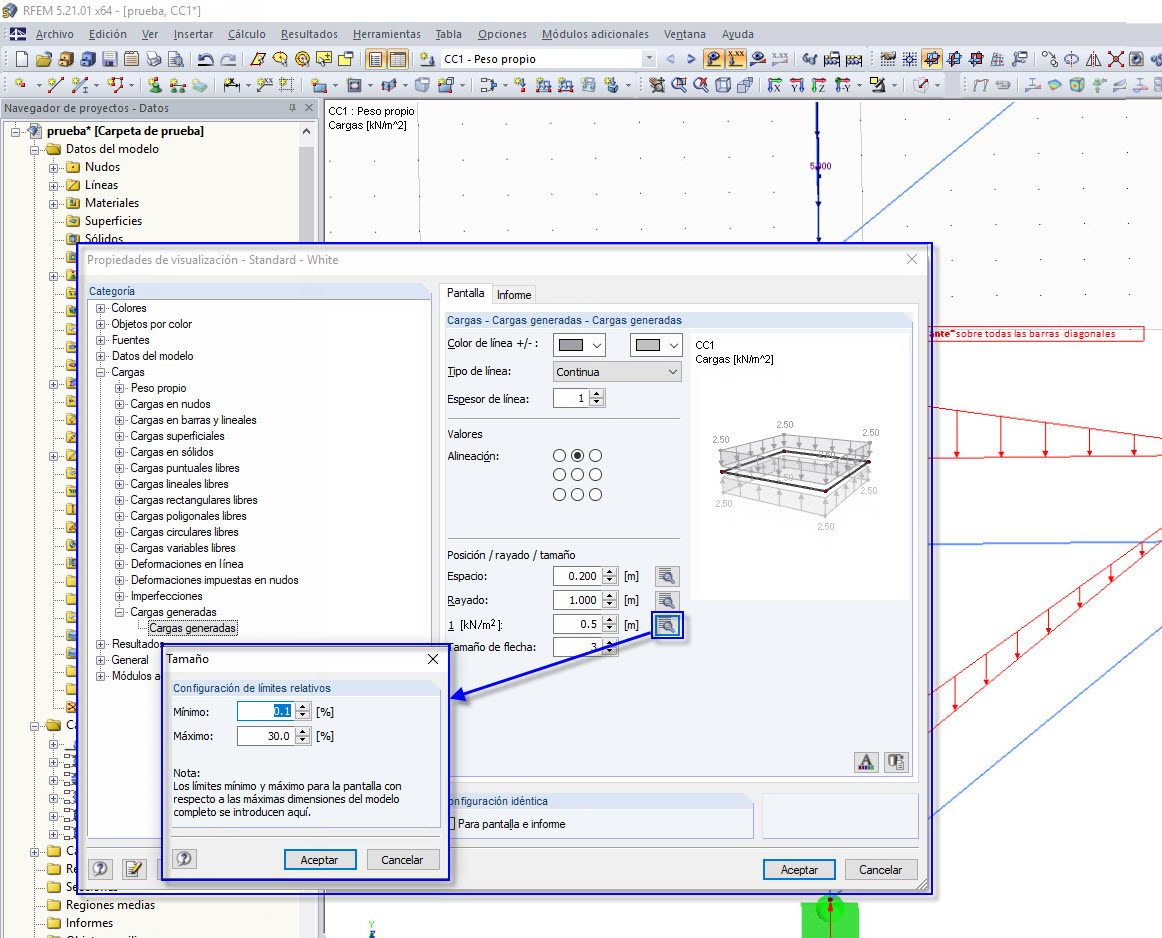Click the New model icon in main toolbar

(x=21, y=59)
